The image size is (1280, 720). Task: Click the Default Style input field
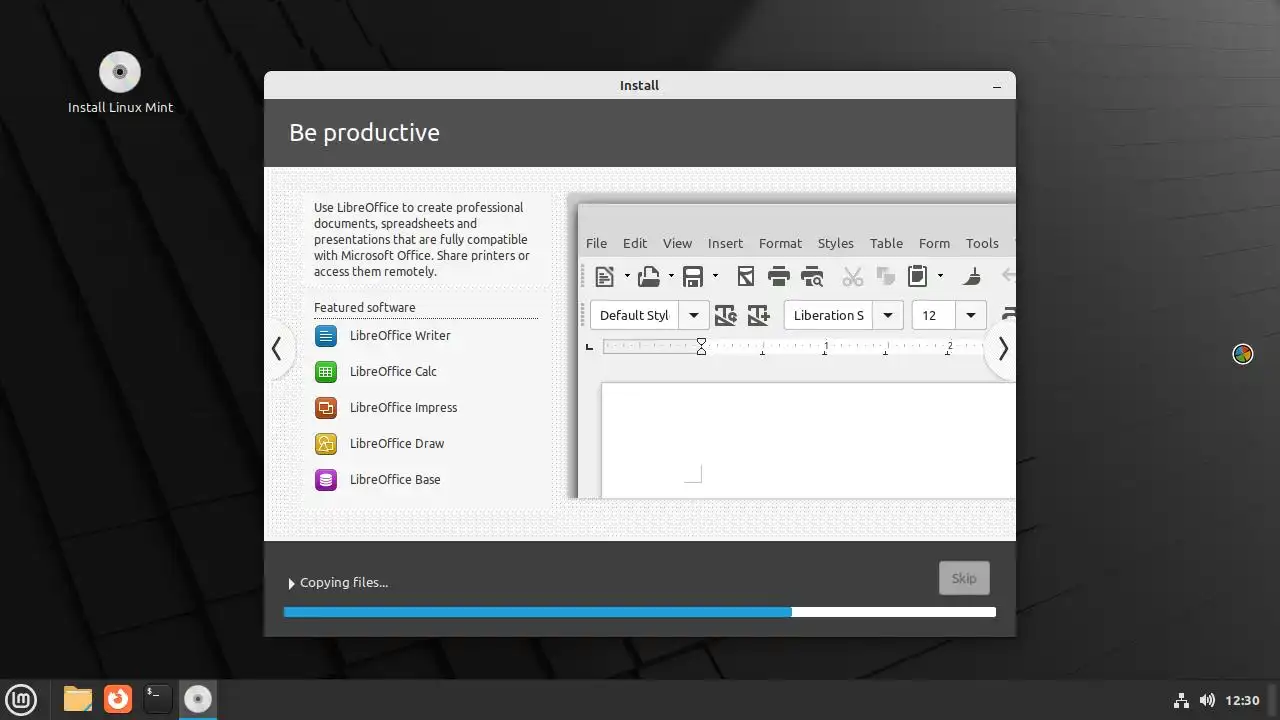click(635, 315)
